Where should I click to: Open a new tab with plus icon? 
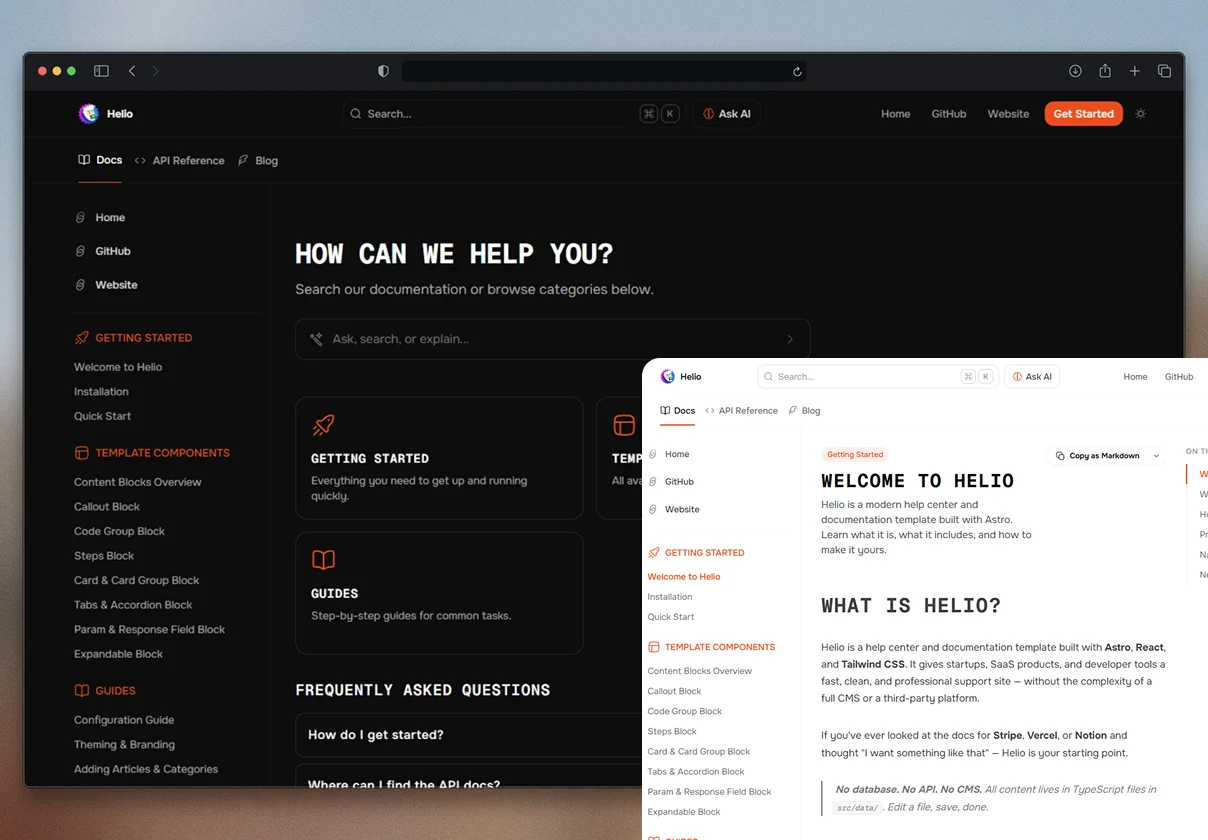point(1135,71)
